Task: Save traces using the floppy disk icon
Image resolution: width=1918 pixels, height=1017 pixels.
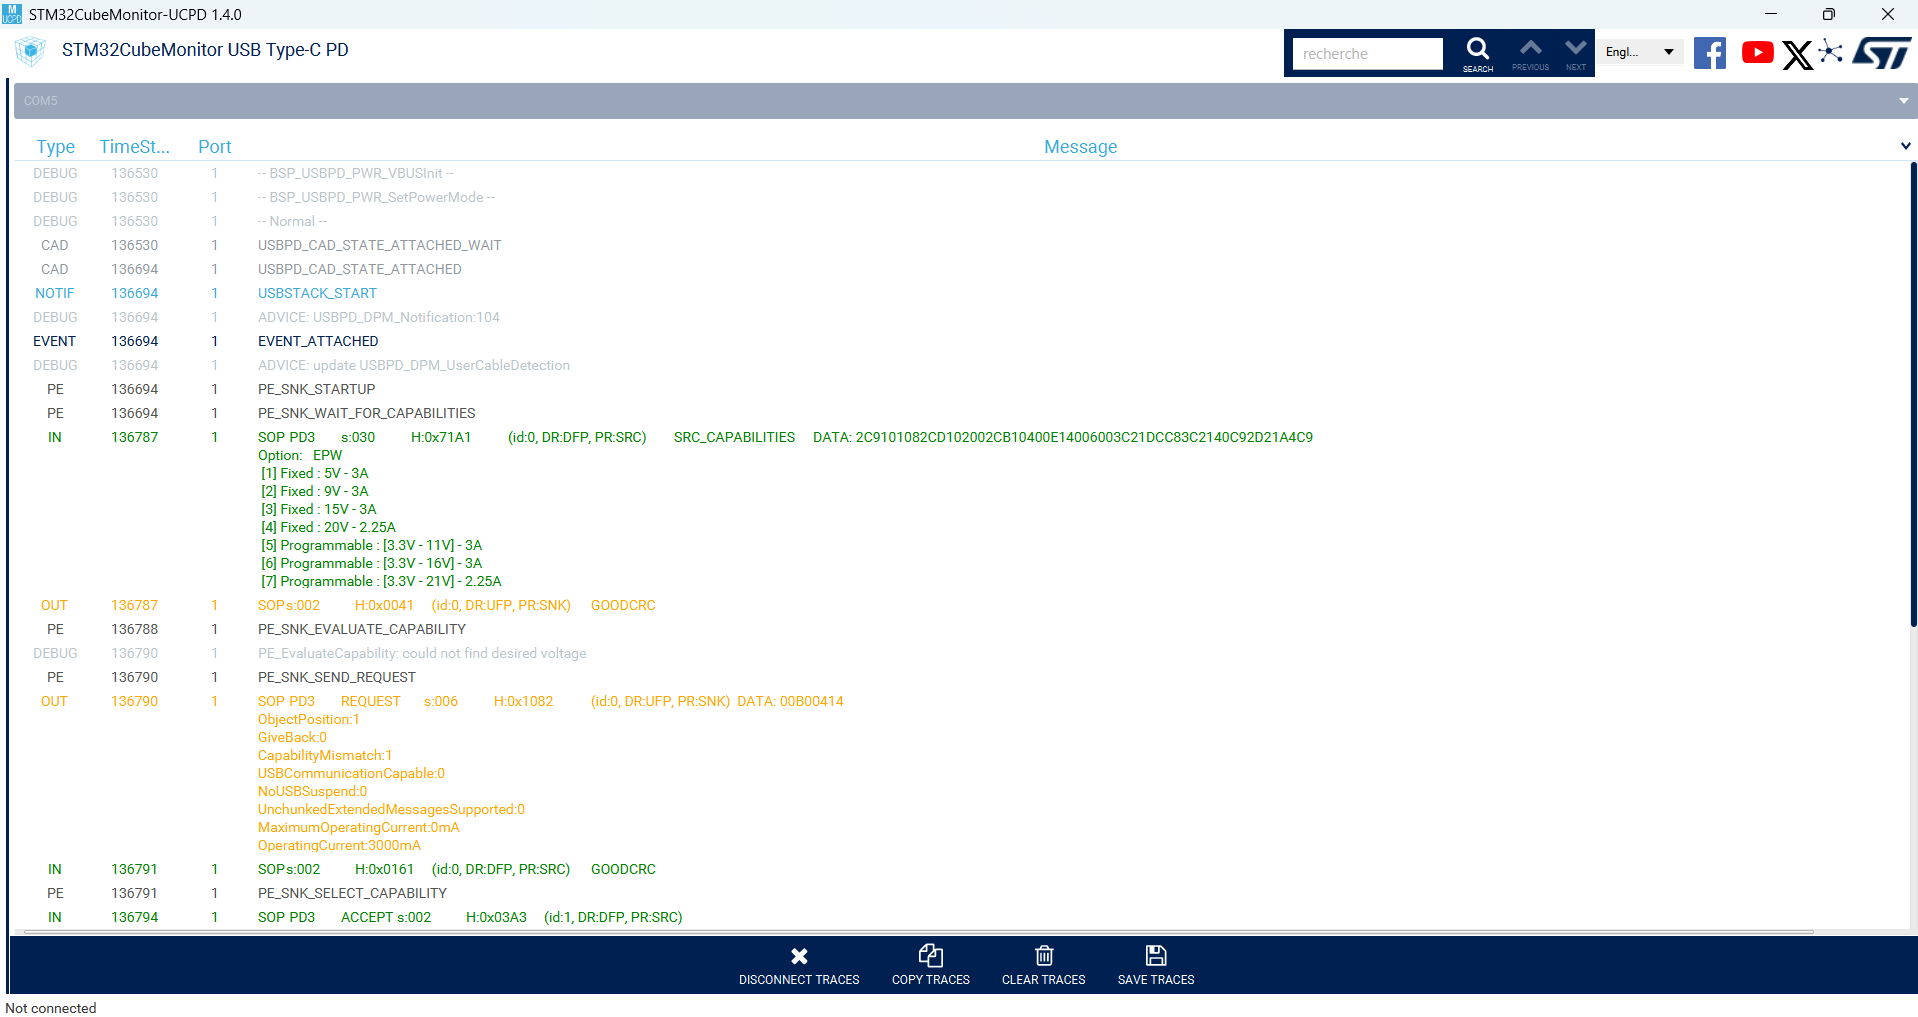Action: [1155, 955]
